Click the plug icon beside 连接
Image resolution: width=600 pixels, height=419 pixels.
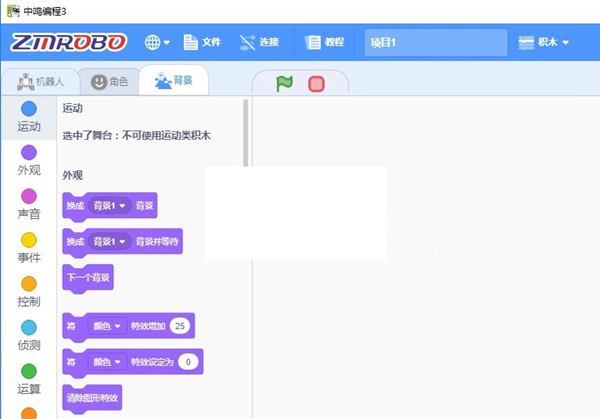click(x=247, y=42)
